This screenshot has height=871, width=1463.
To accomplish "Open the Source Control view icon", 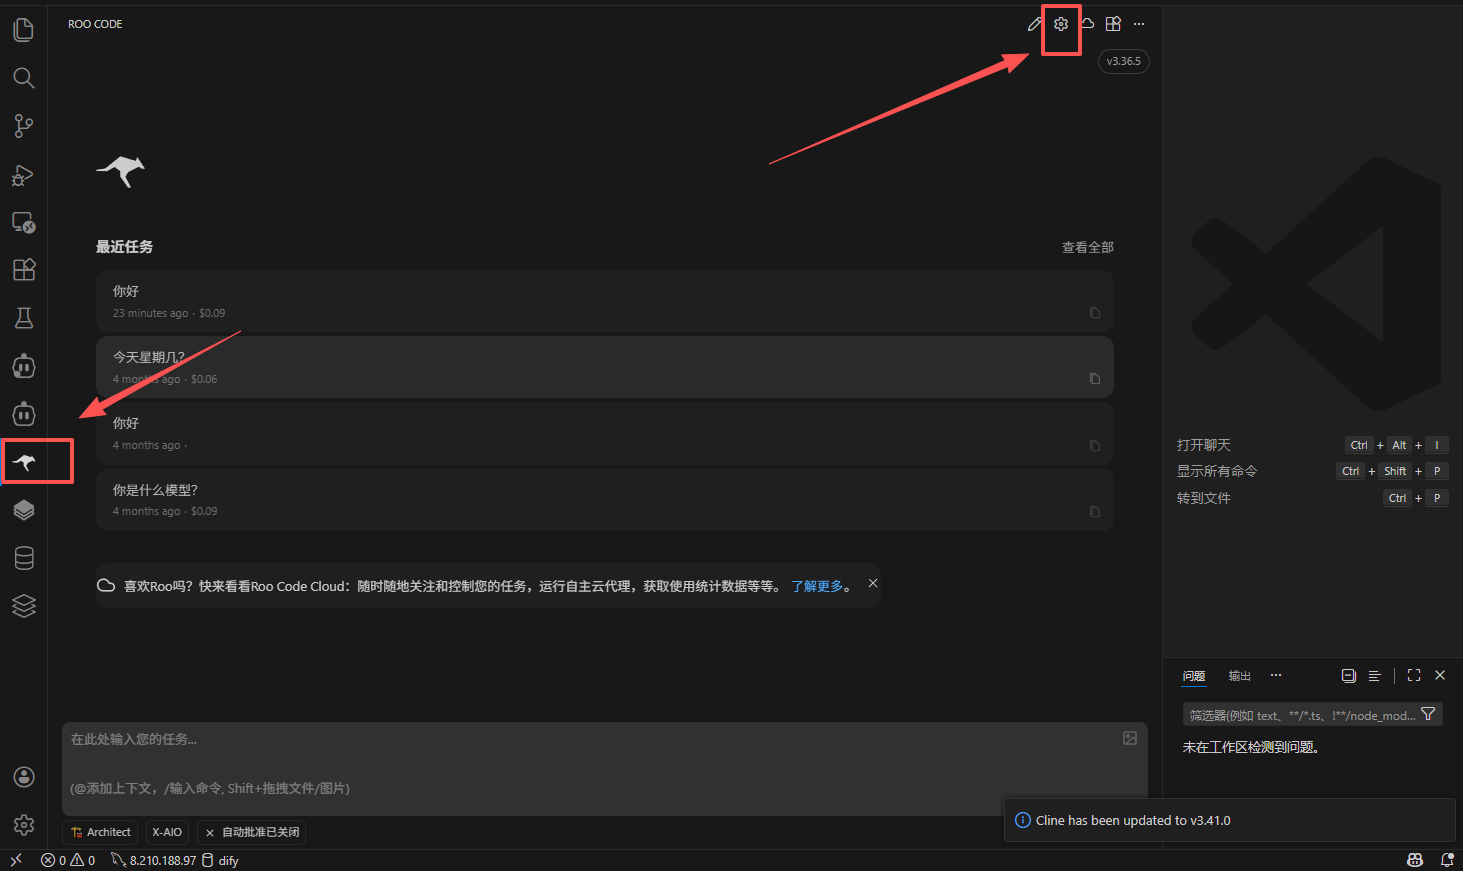I will click(x=23, y=125).
